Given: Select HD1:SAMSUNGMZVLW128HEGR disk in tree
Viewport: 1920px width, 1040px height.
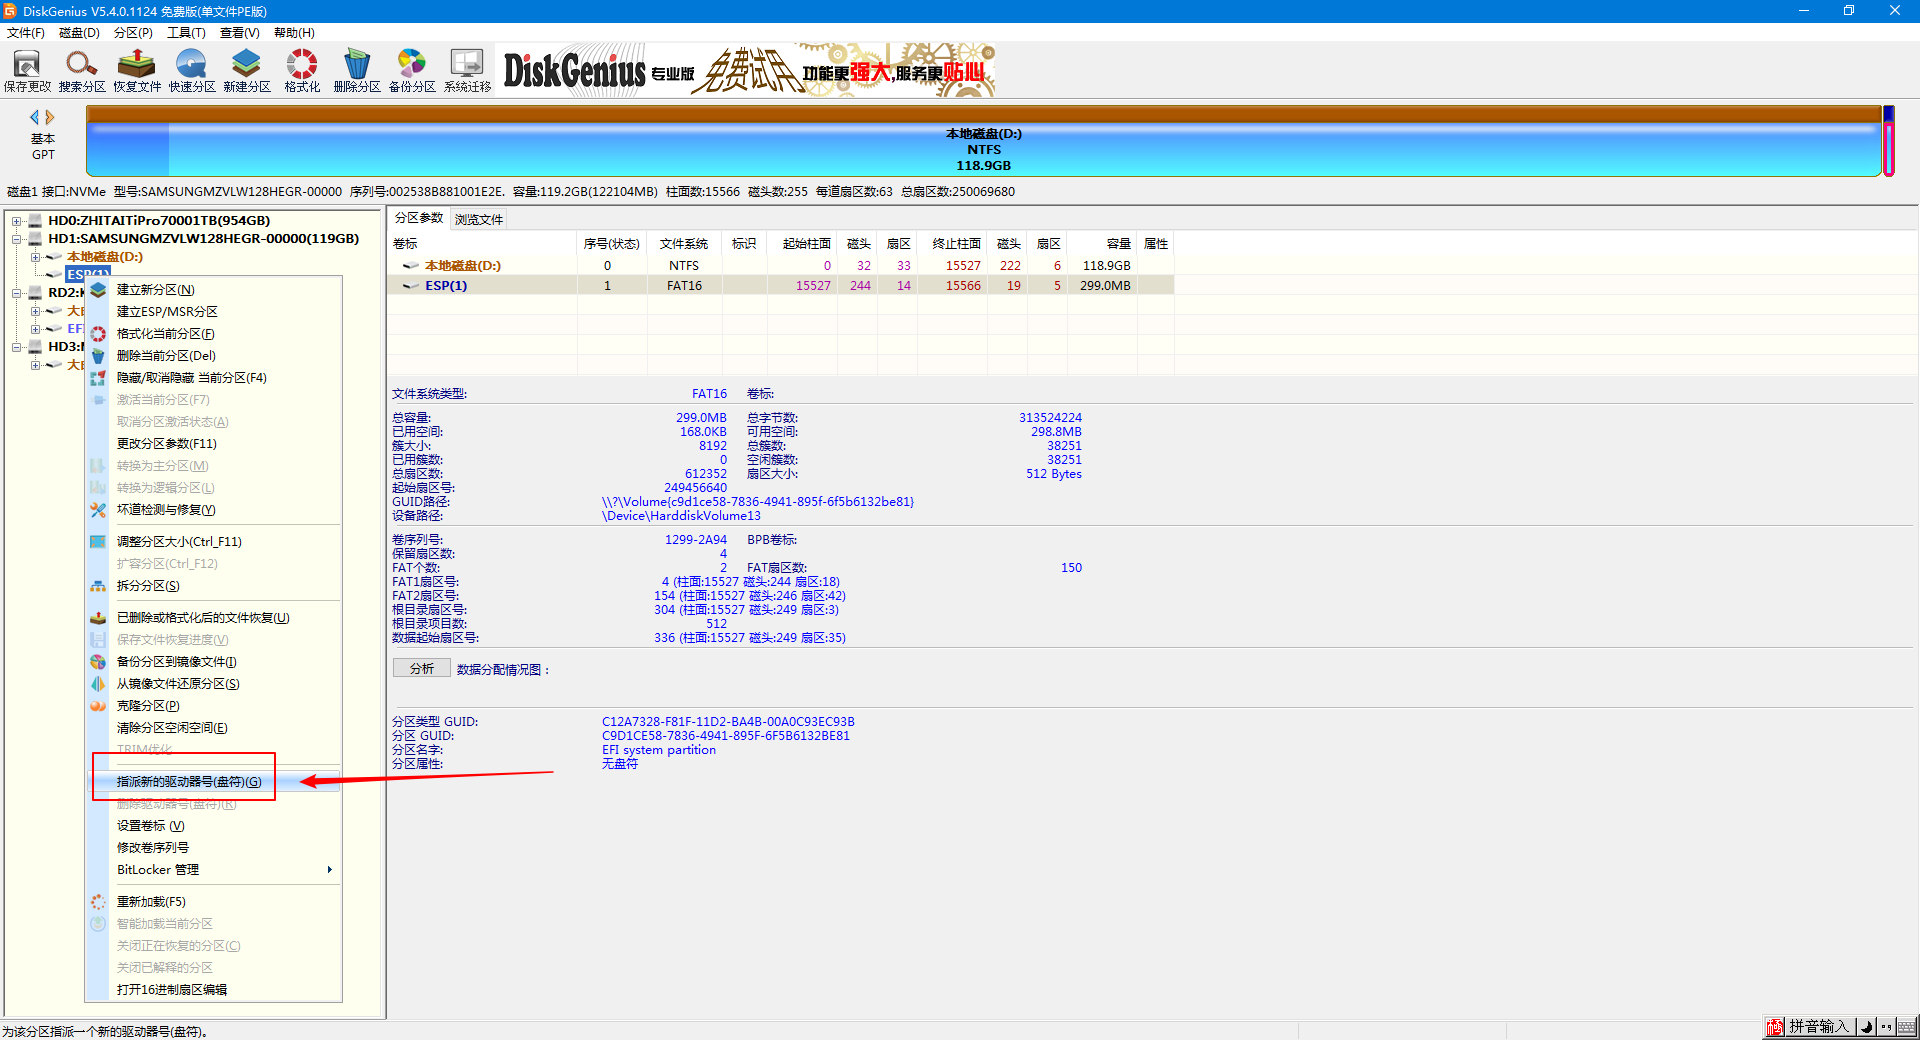Looking at the screenshot, I should (204, 239).
